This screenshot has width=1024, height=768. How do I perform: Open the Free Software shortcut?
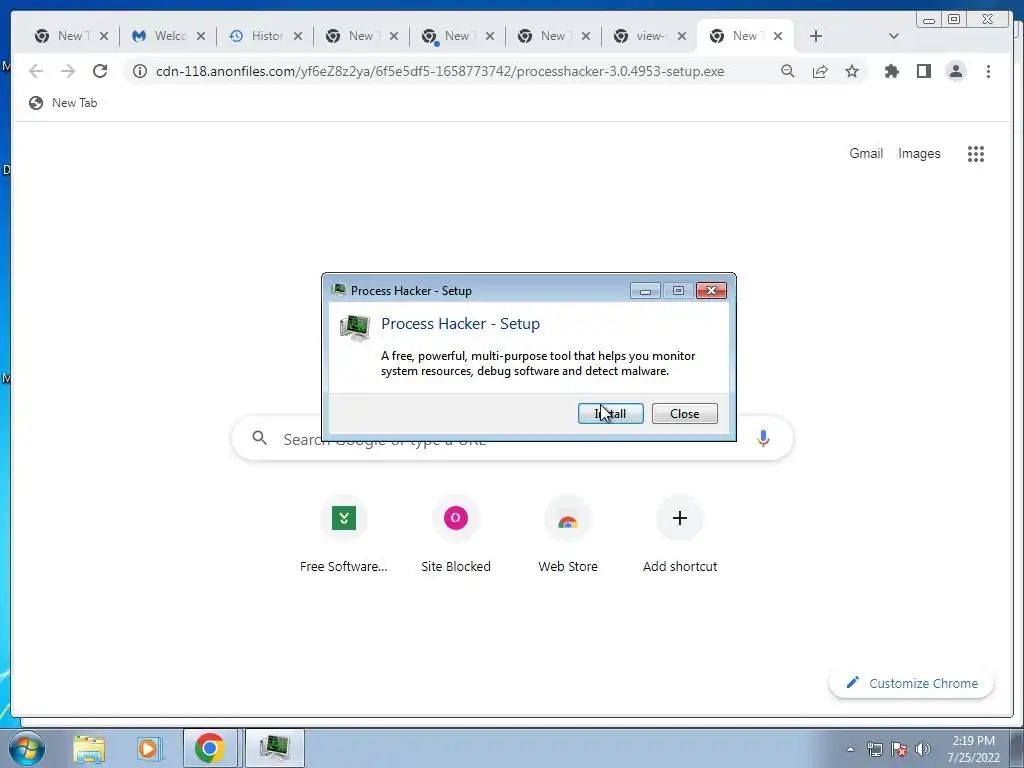click(x=344, y=534)
